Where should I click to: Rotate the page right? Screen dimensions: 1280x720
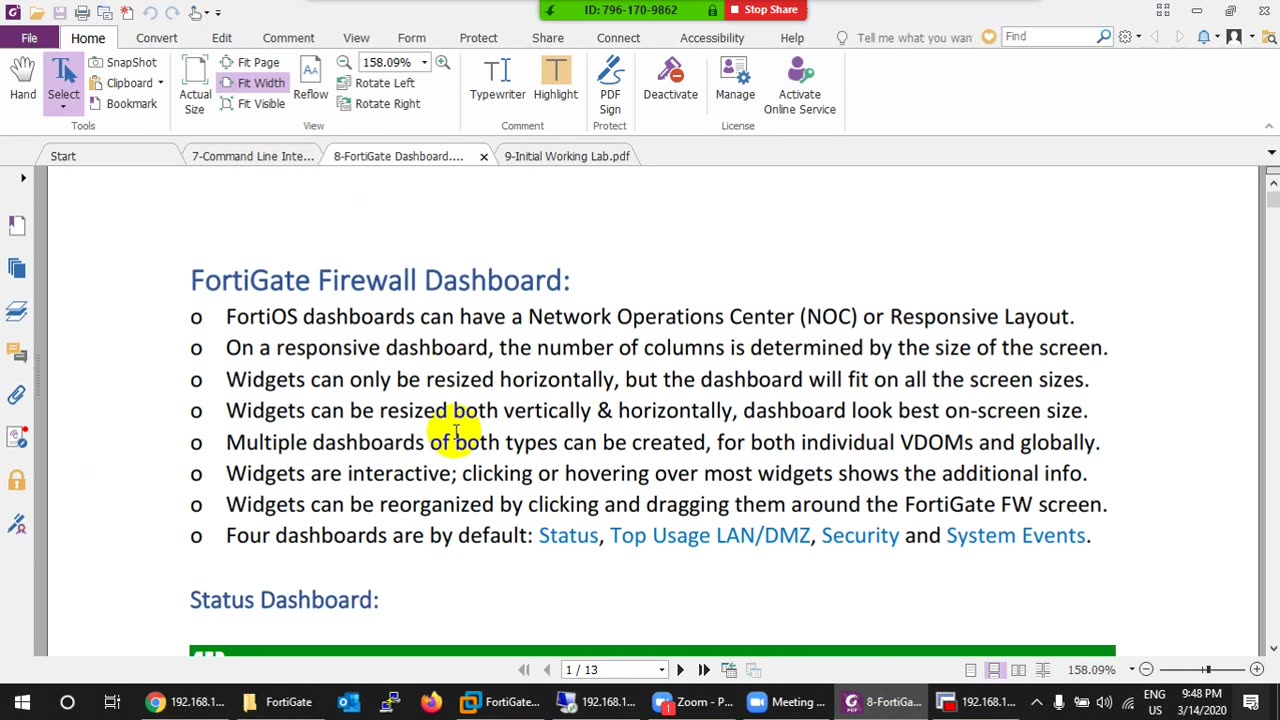tap(379, 104)
